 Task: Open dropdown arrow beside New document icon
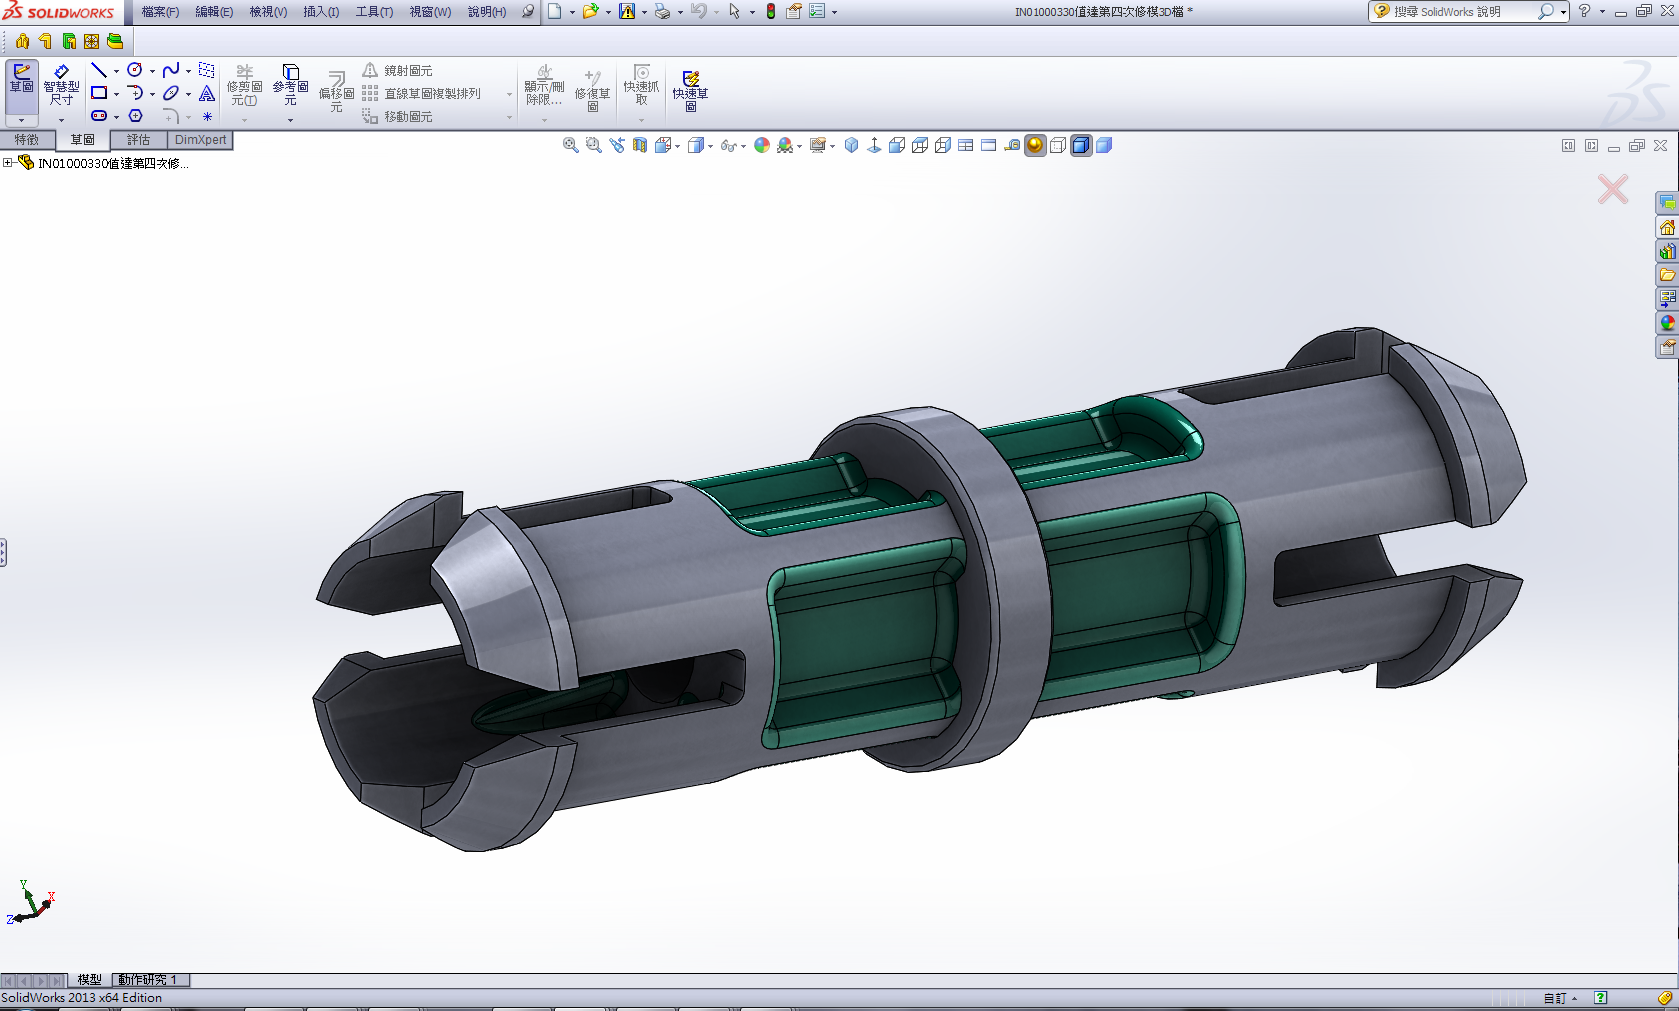tap(572, 12)
